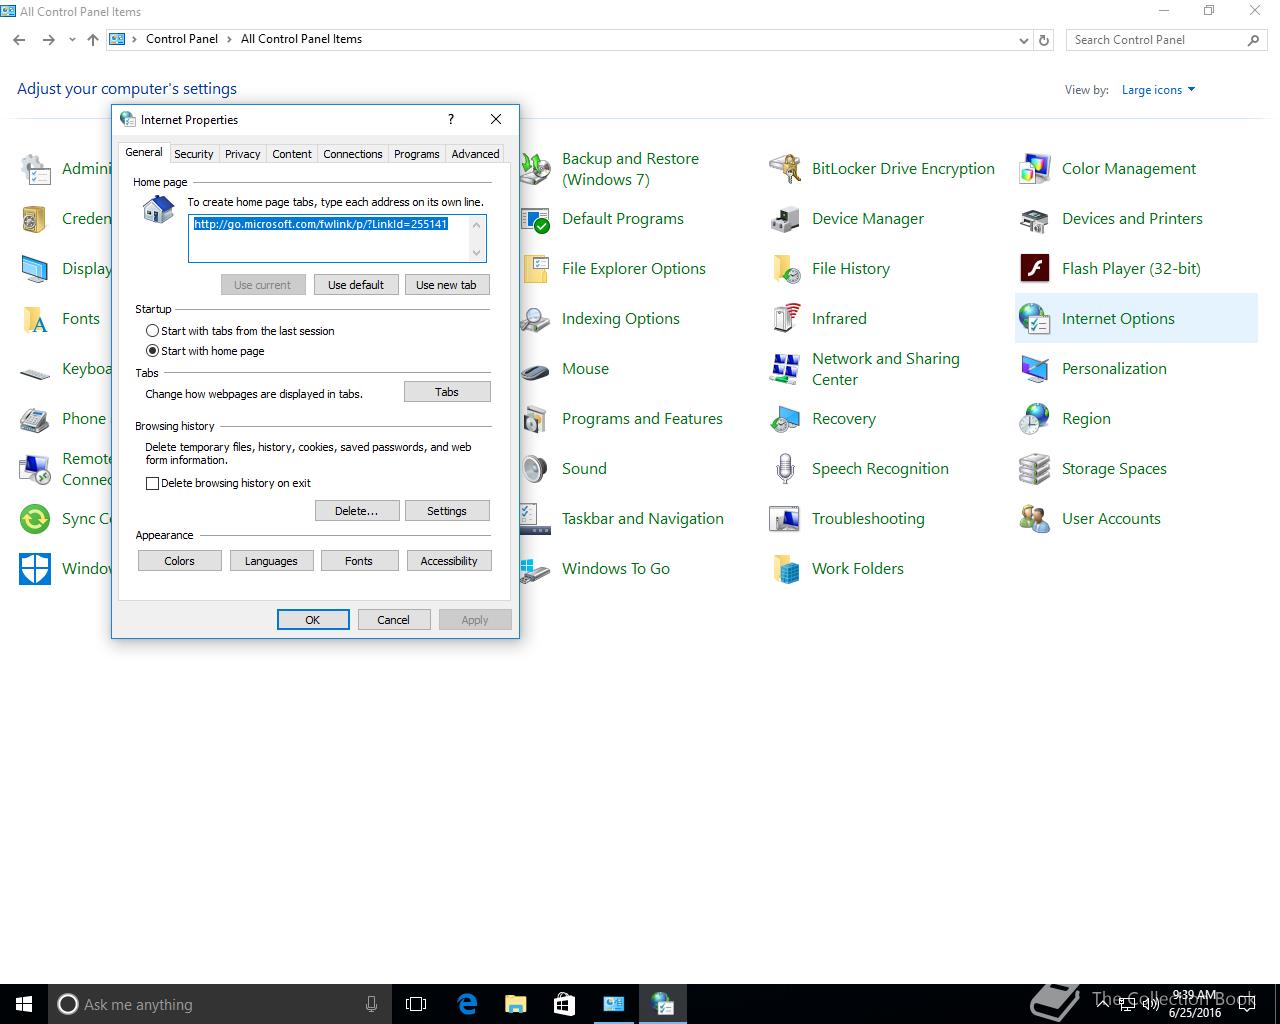Open Color Management icon
The width and height of the screenshot is (1280, 1024).
pos(1035,169)
